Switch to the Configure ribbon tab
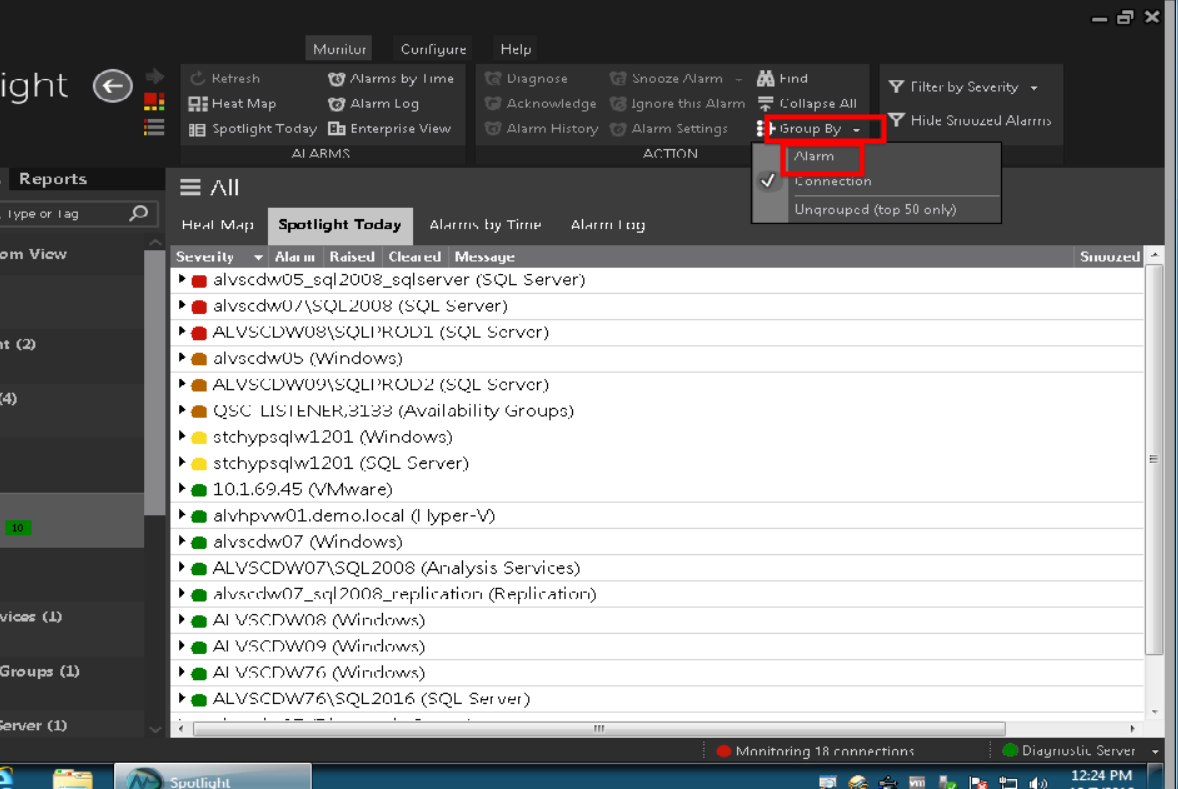 pos(433,49)
